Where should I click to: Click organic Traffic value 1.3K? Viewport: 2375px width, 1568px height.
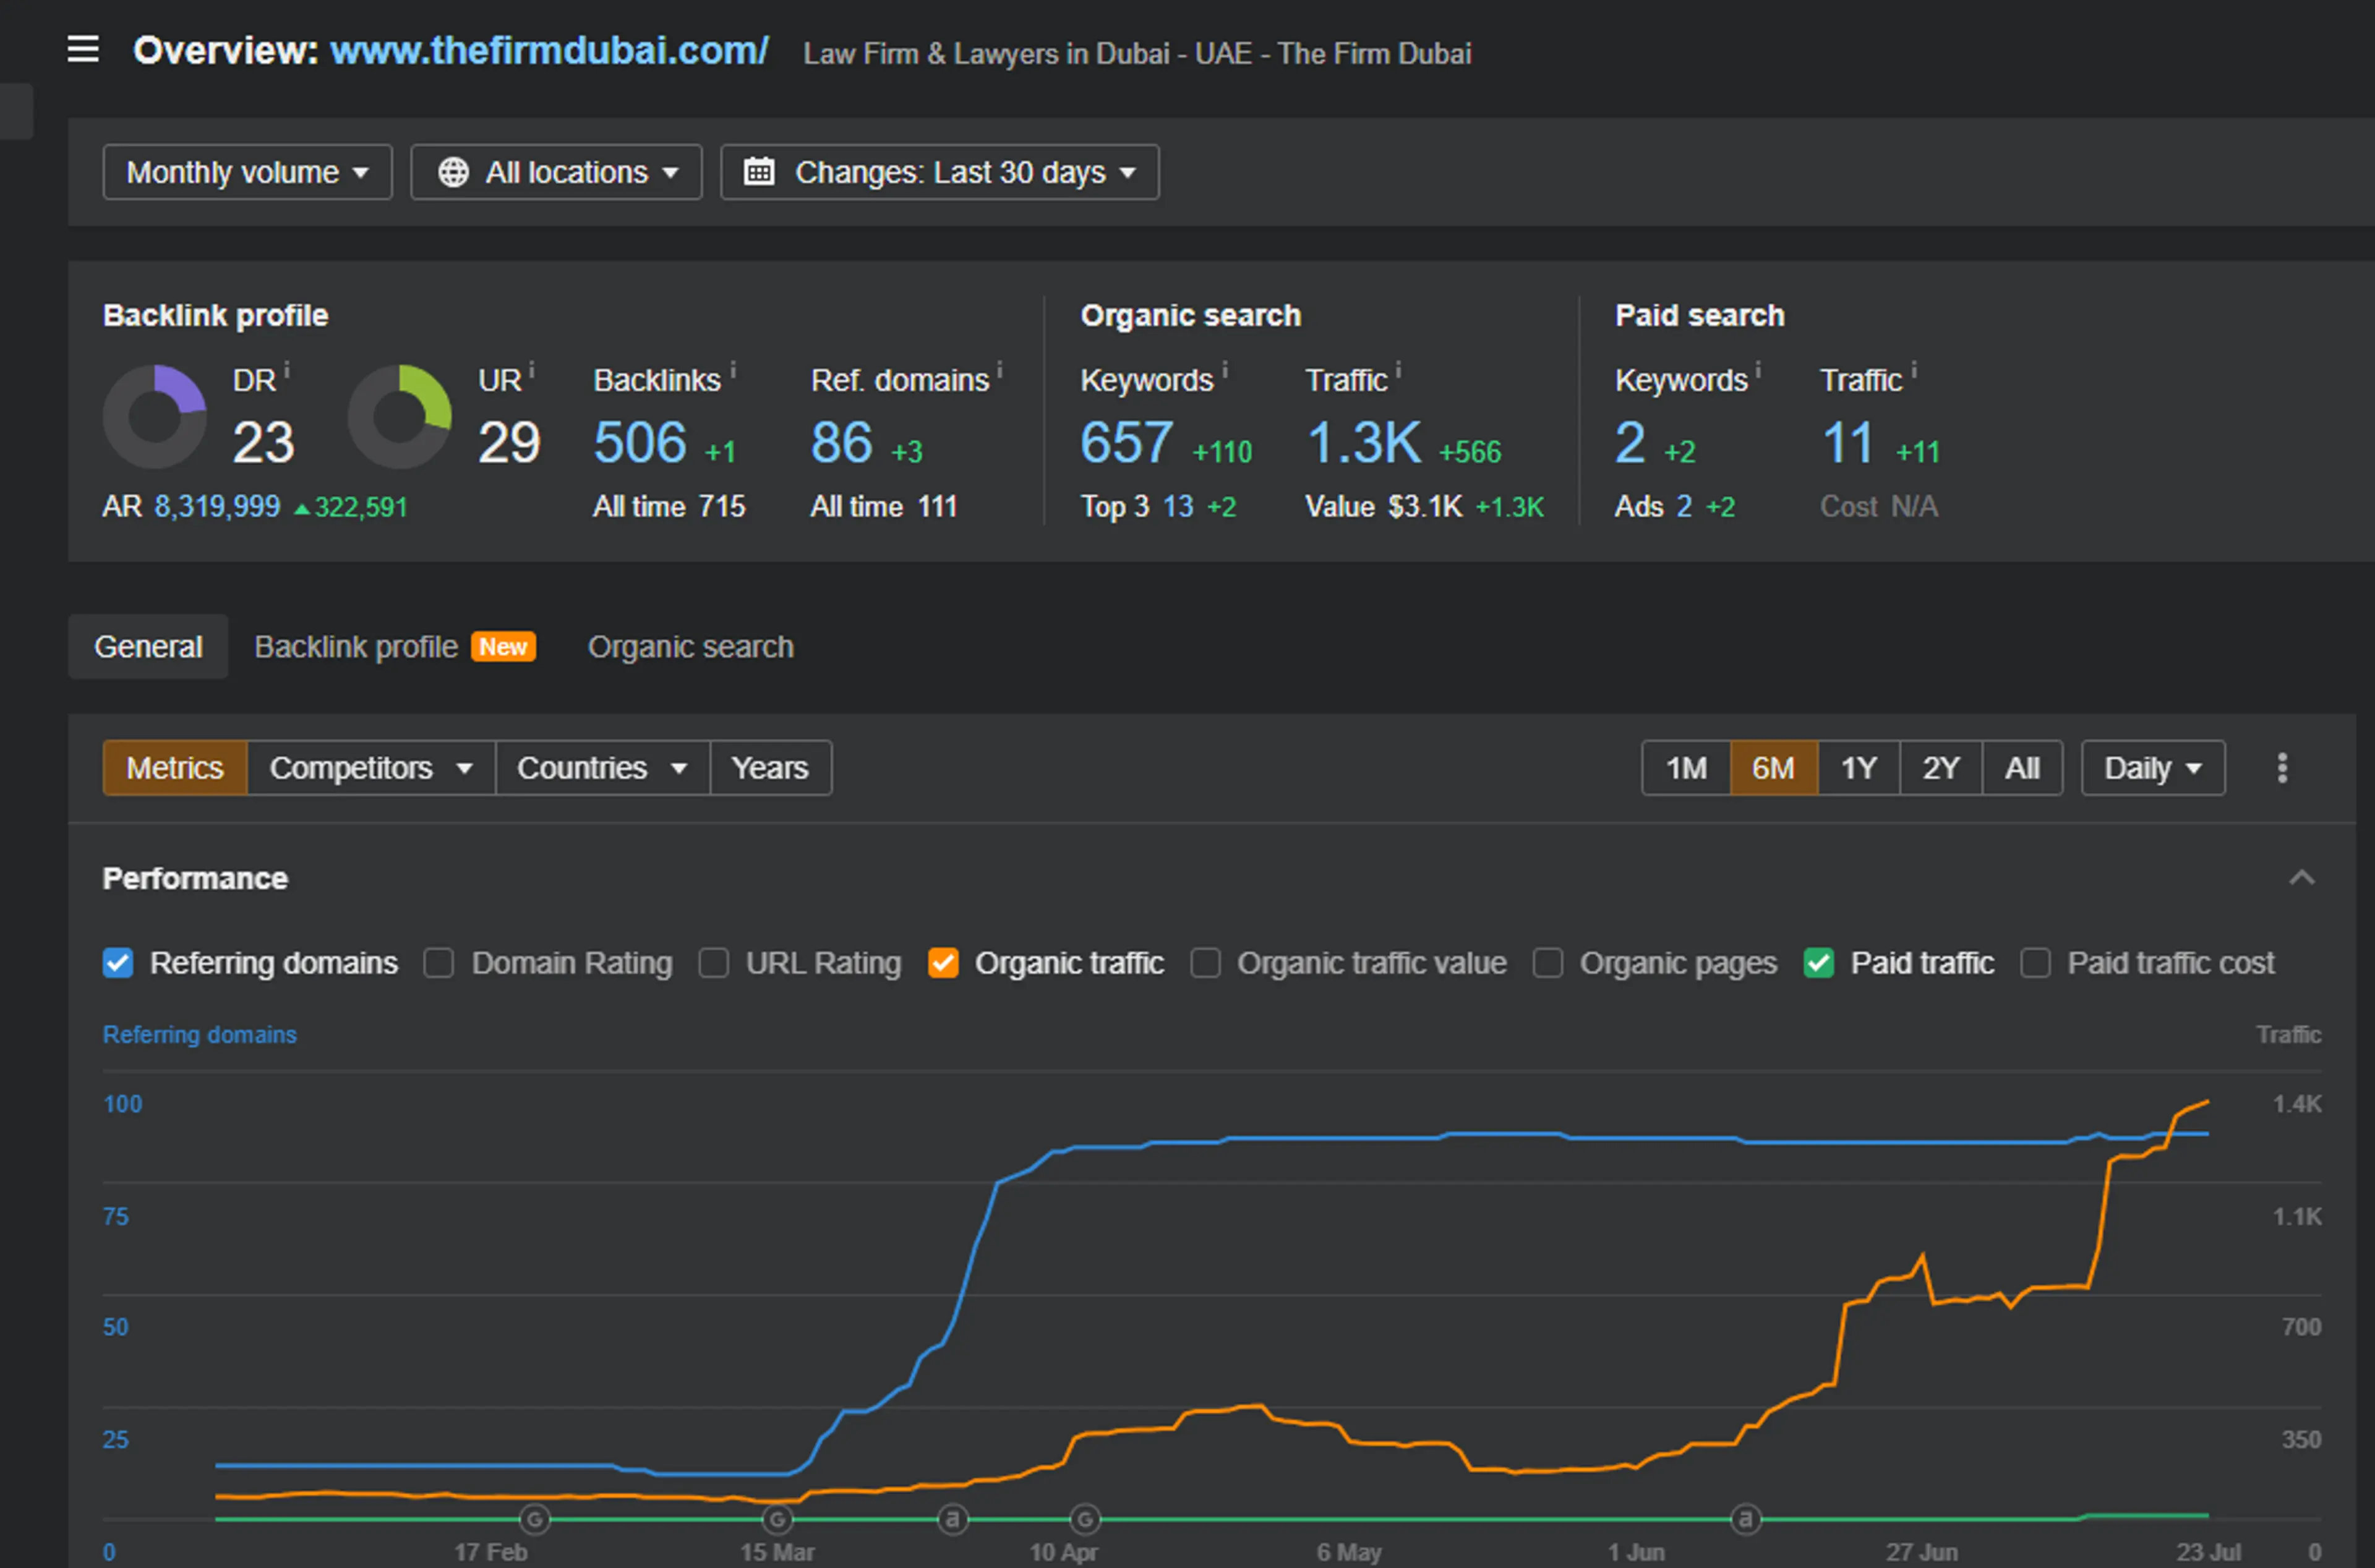(x=1364, y=443)
